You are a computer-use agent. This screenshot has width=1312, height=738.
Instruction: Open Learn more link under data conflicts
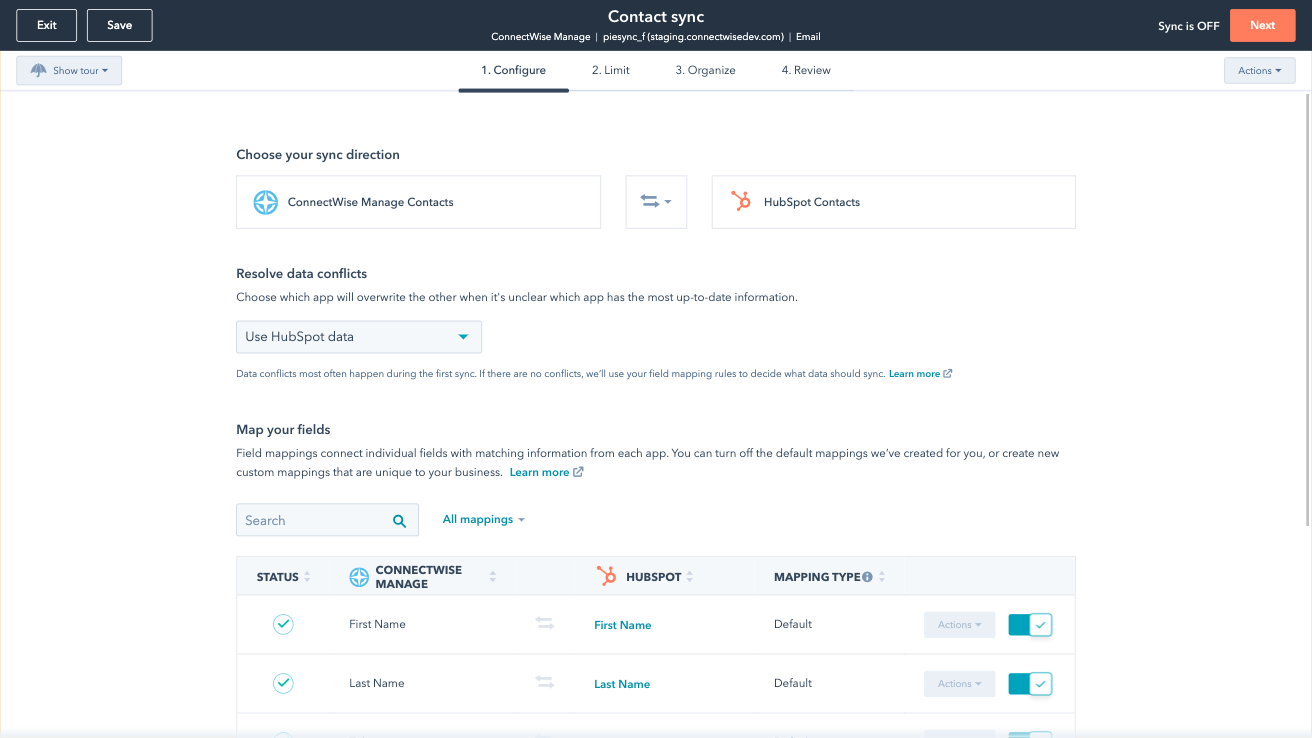coord(914,374)
